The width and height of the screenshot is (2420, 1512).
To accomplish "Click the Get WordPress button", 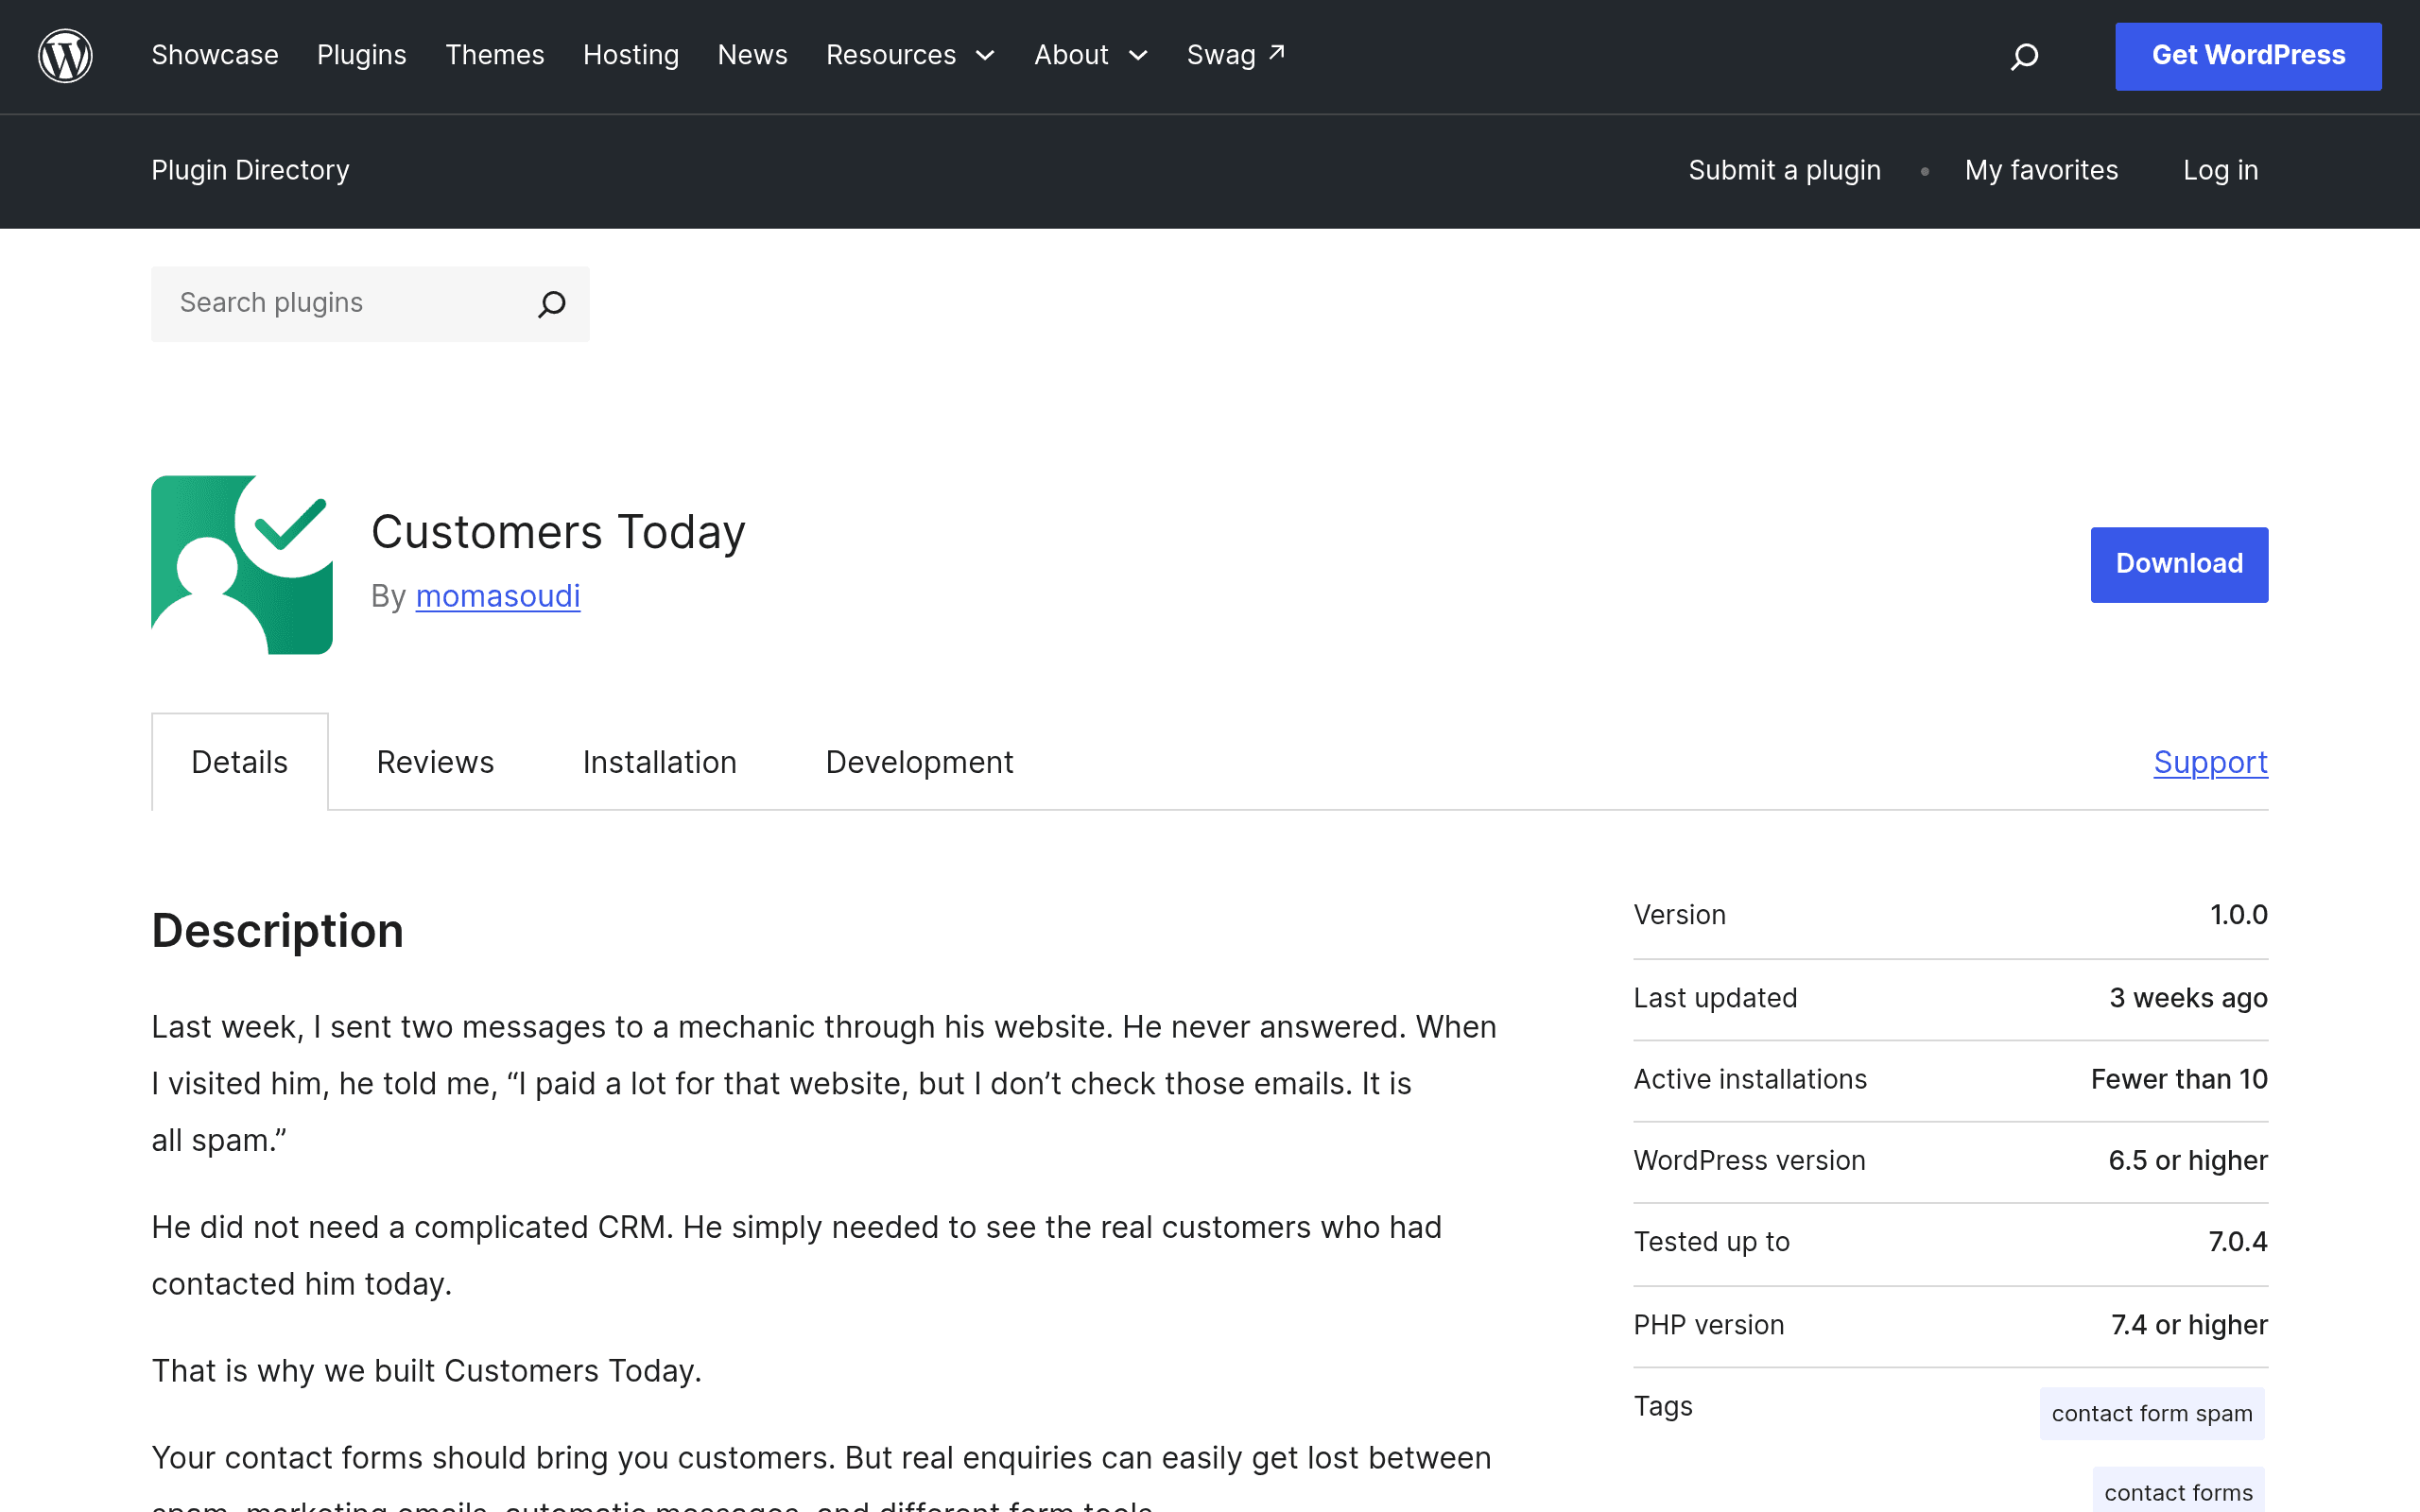I will coord(2248,56).
